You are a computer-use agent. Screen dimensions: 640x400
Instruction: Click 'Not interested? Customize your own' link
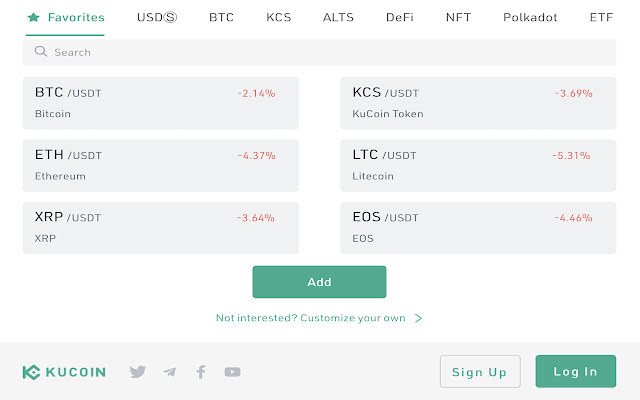[311, 318]
